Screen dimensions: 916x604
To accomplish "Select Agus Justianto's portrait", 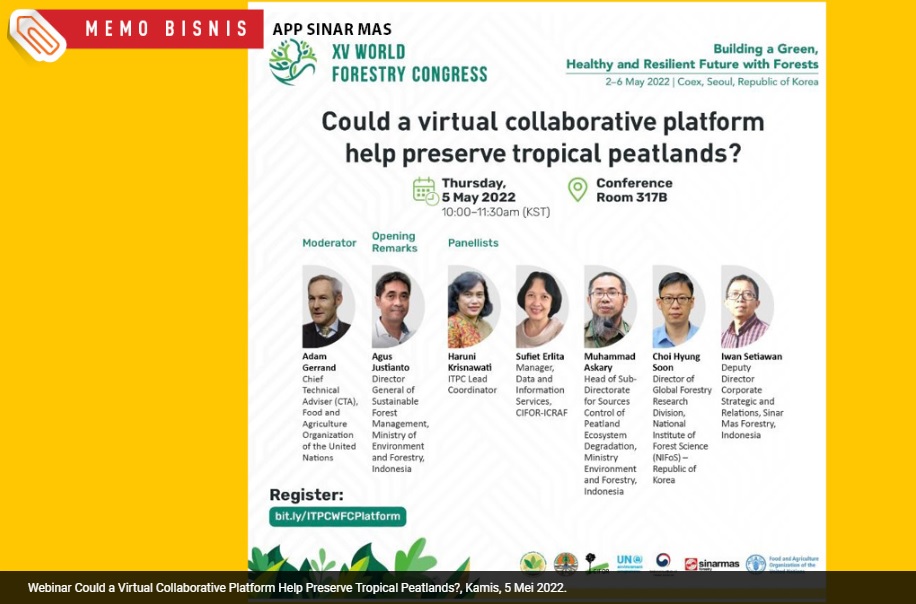I will click(x=396, y=306).
